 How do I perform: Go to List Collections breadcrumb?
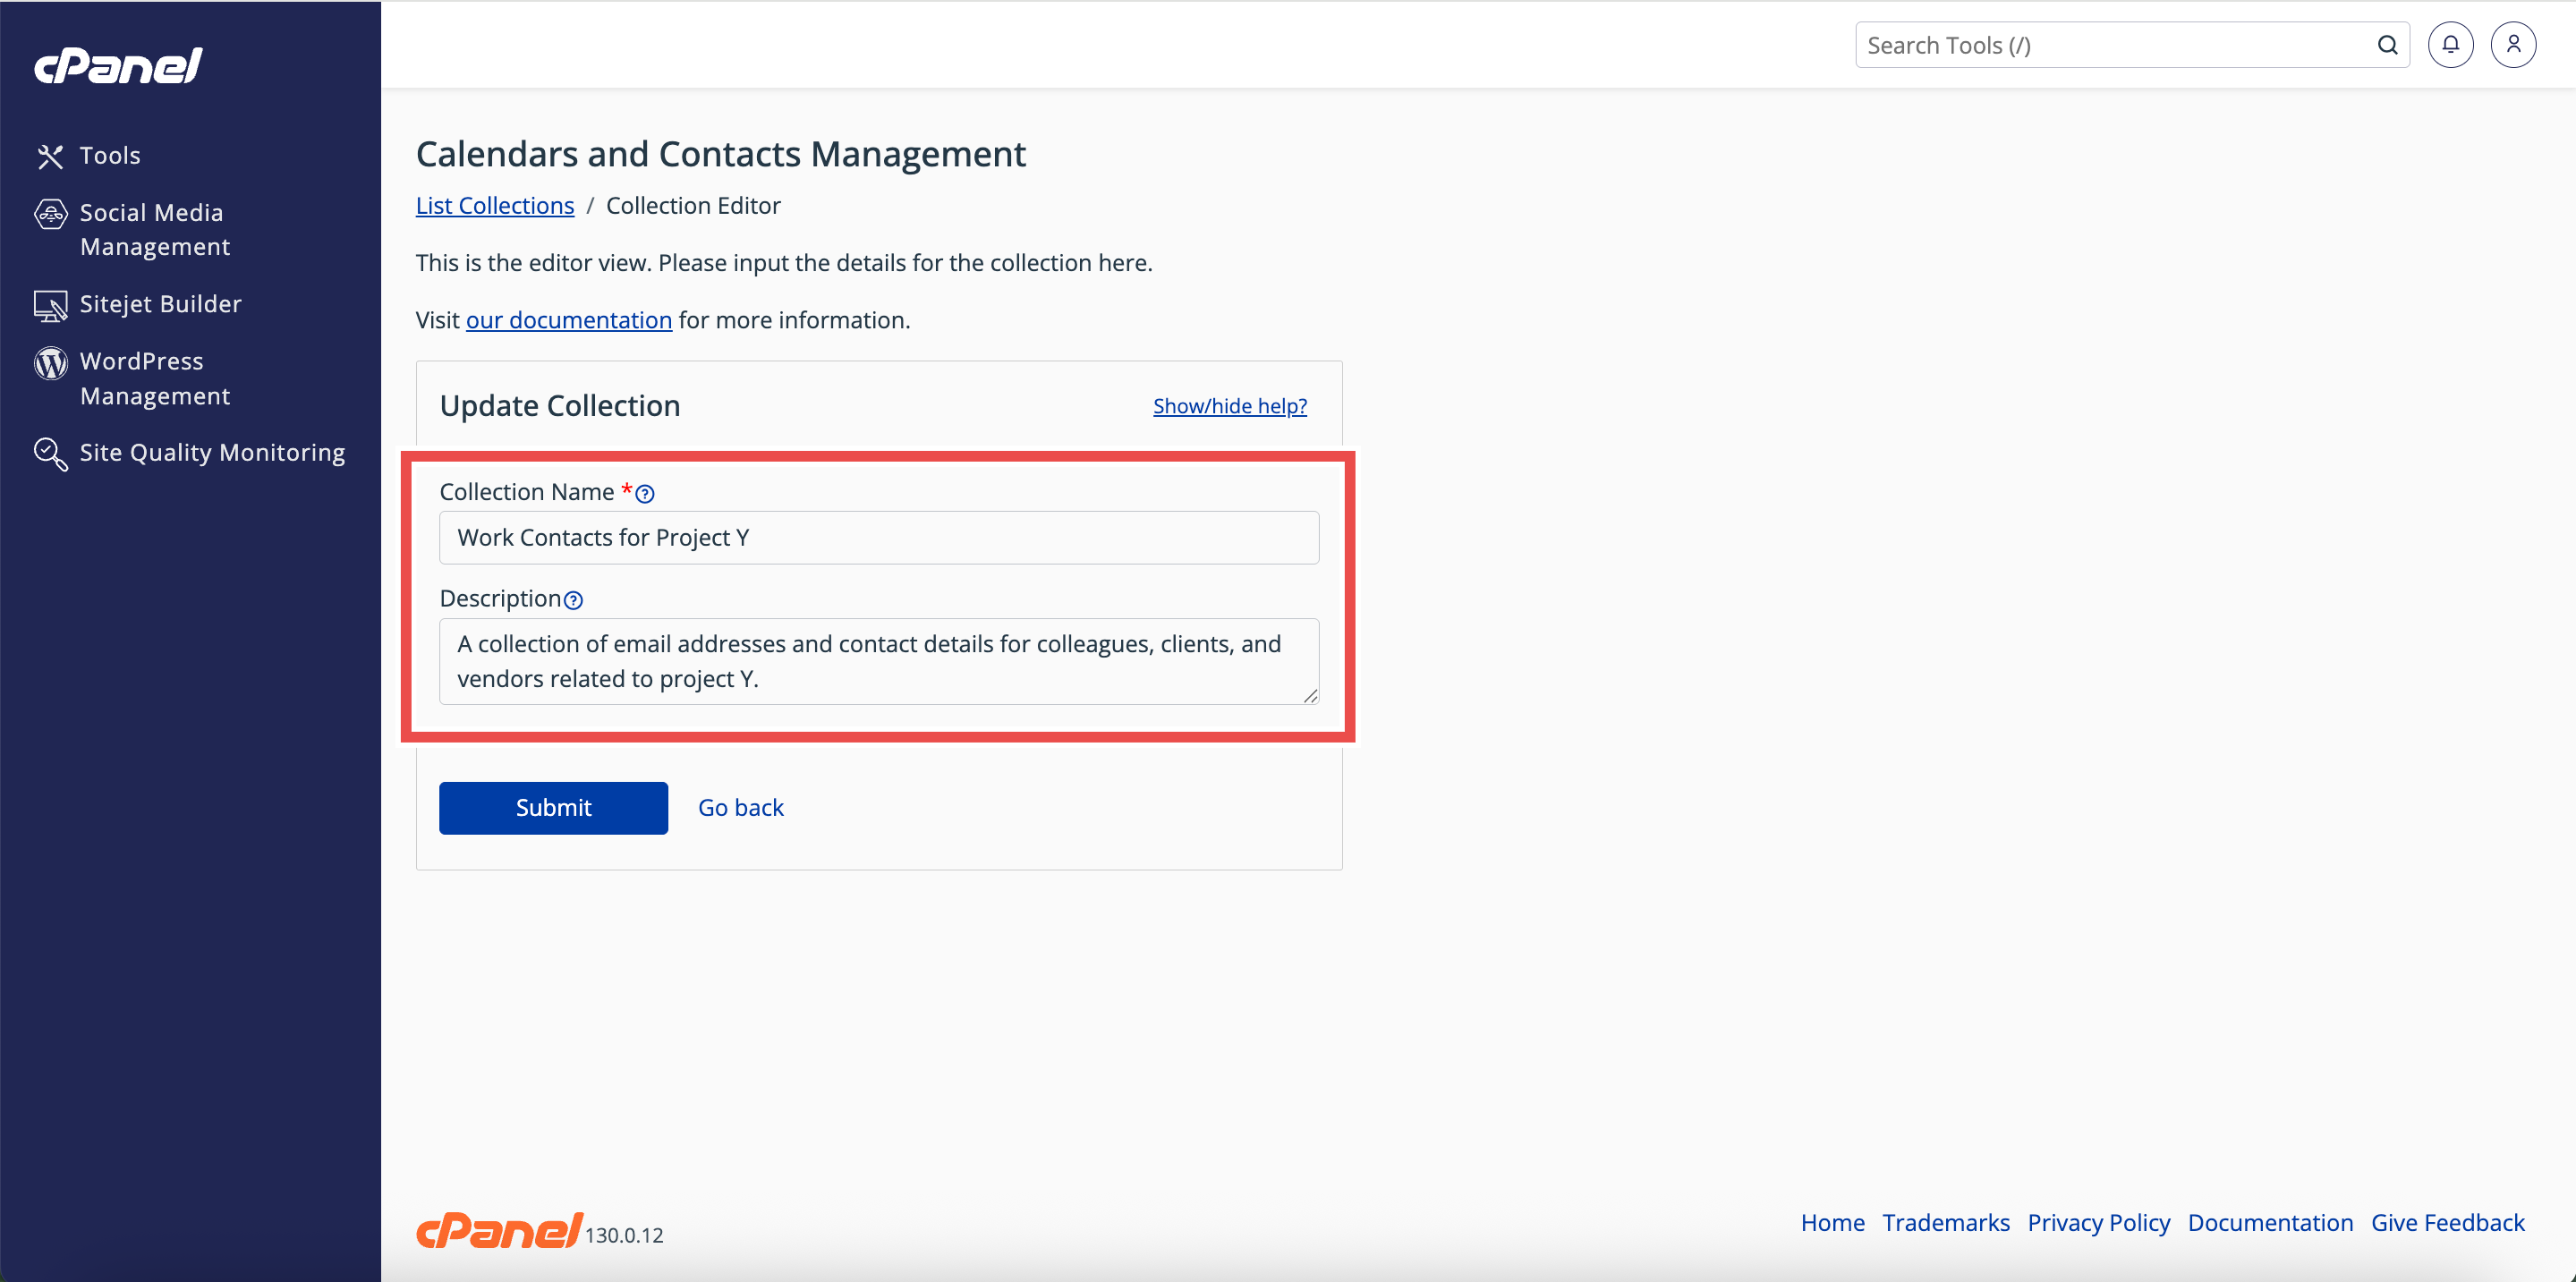pyautogui.click(x=494, y=205)
